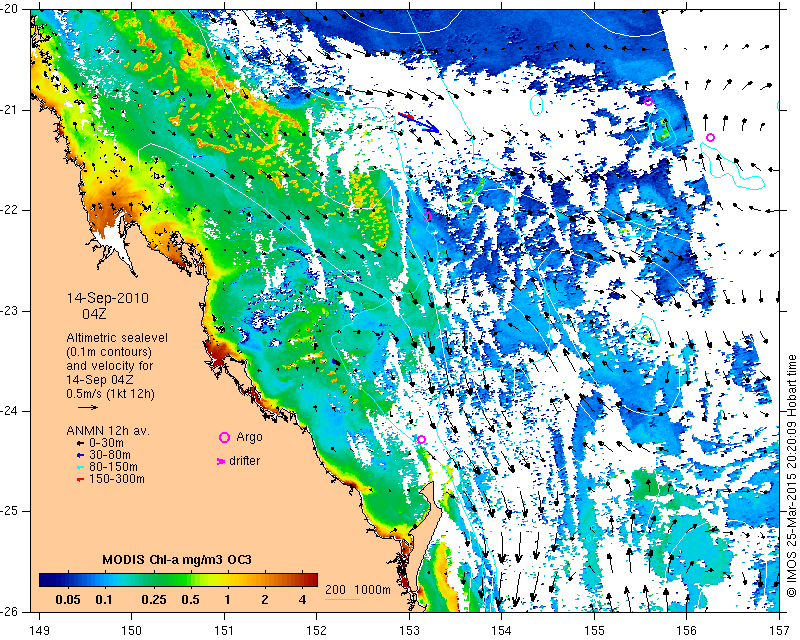Image resolution: width=800 pixels, height=640 pixels.
Task: Click the '14-Sep-2010' date label
Action: (x=108, y=298)
